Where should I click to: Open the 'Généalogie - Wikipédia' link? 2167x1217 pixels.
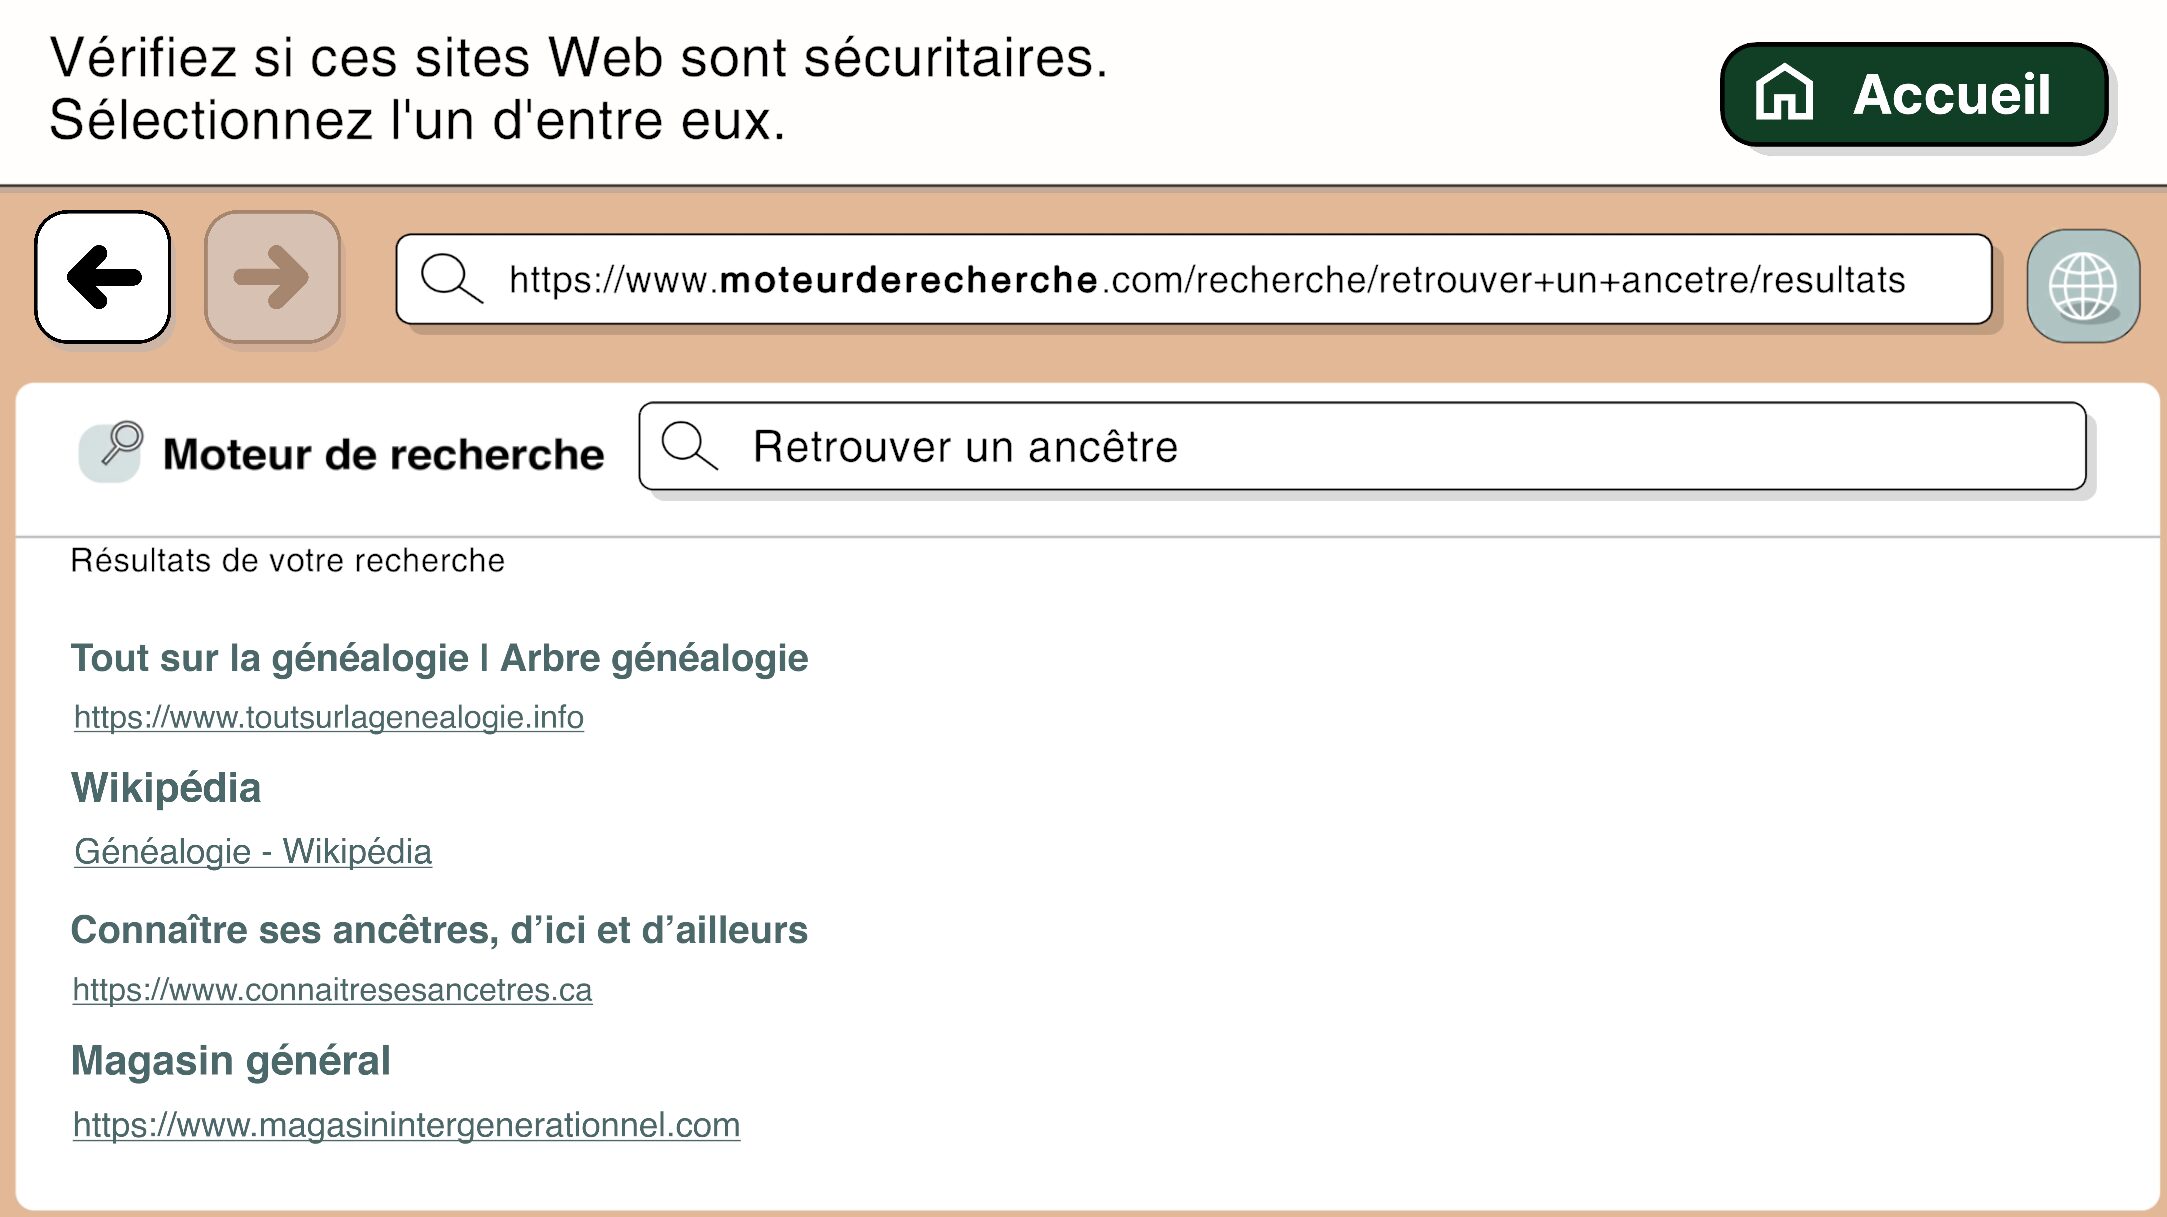(x=253, y=852)
